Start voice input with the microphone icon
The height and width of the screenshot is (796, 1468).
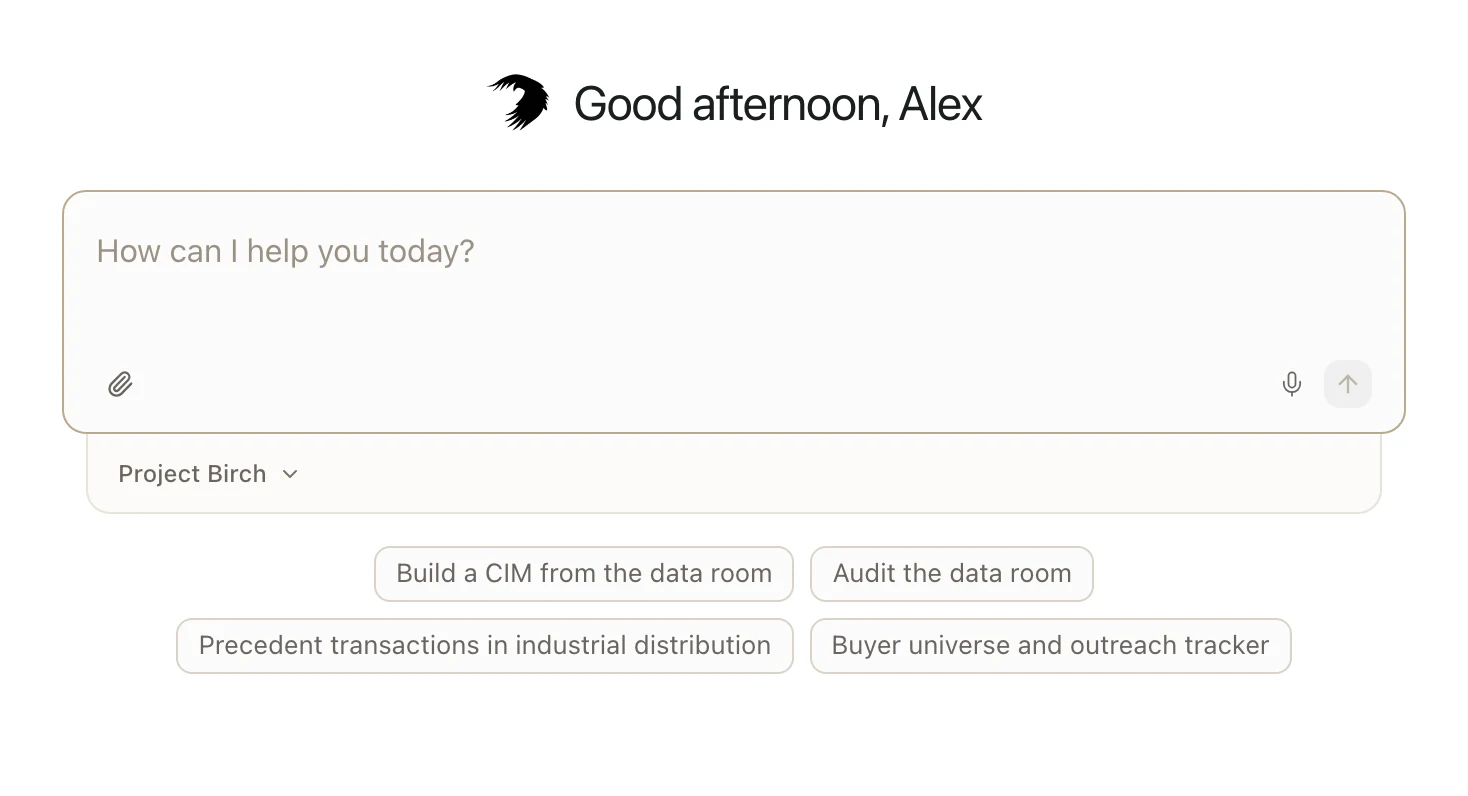coord(1291,384)
